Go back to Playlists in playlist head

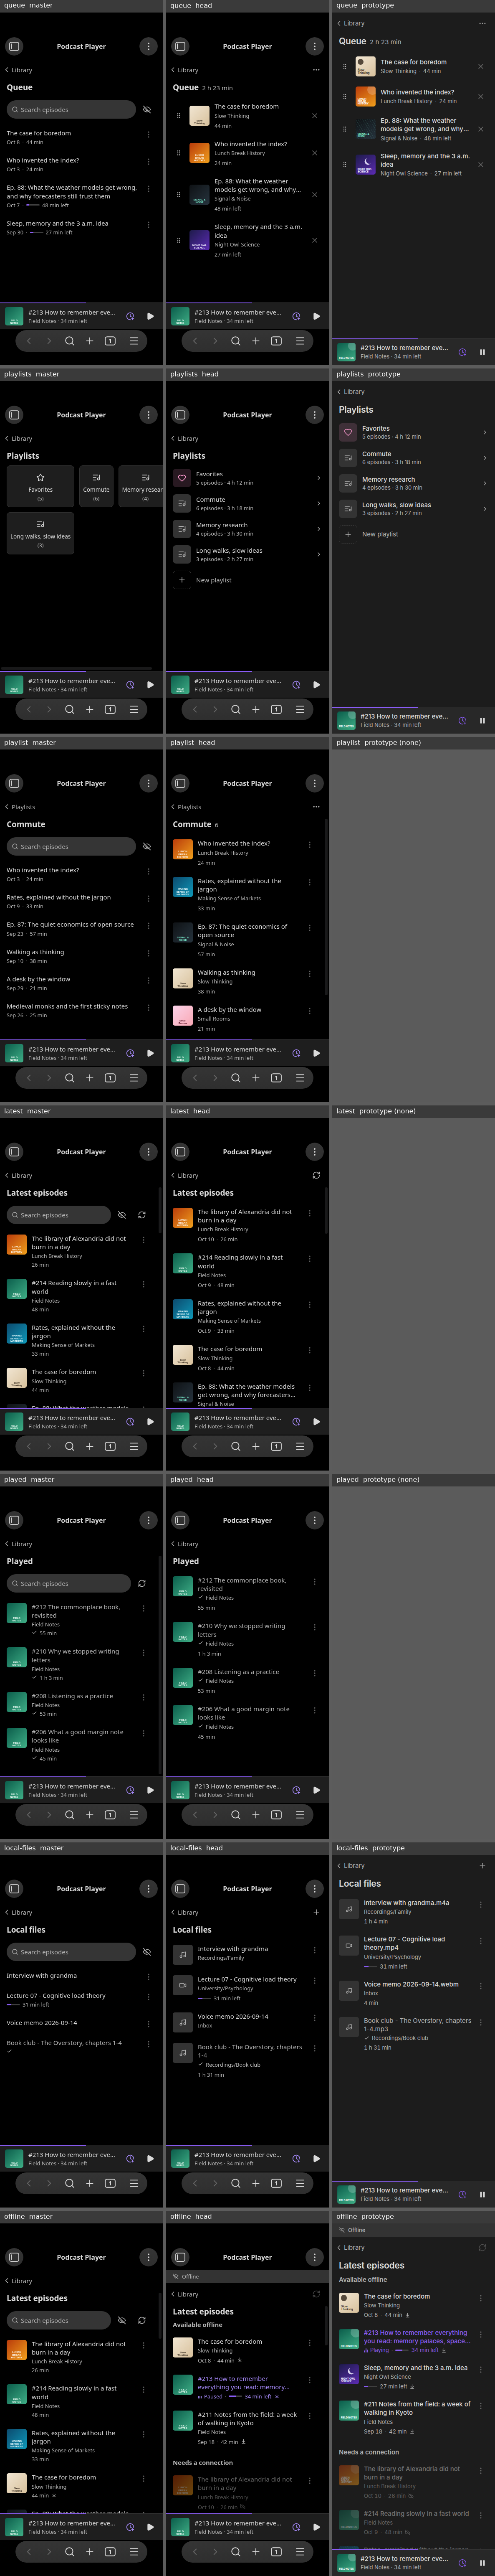click(x=187, y=807)
